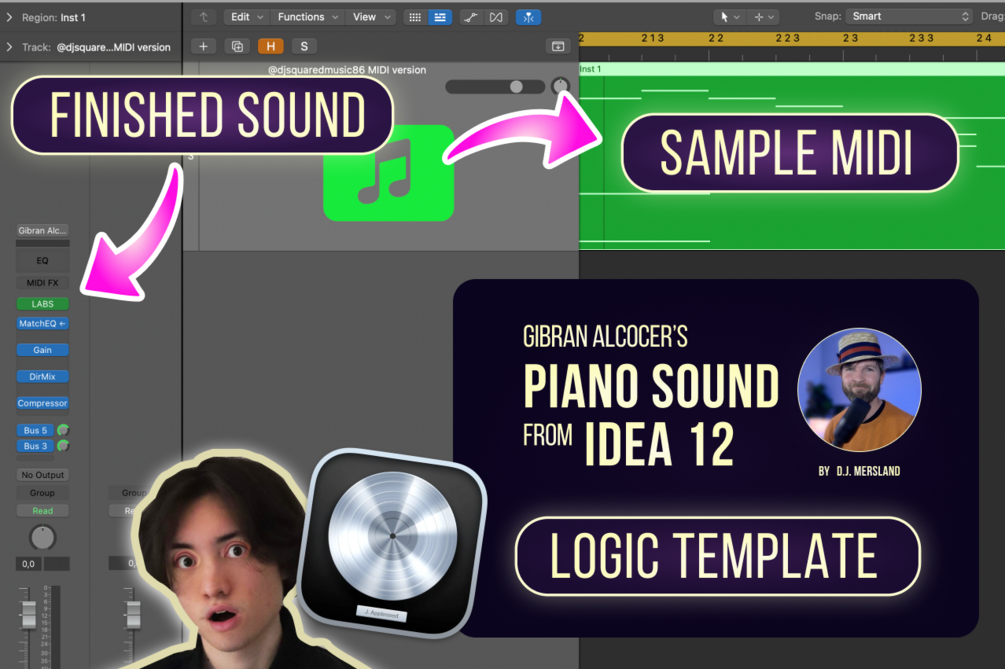Expand the Region: Inst 1 inspector
This screenshot has height=669, width=1005.
[9, 18]
